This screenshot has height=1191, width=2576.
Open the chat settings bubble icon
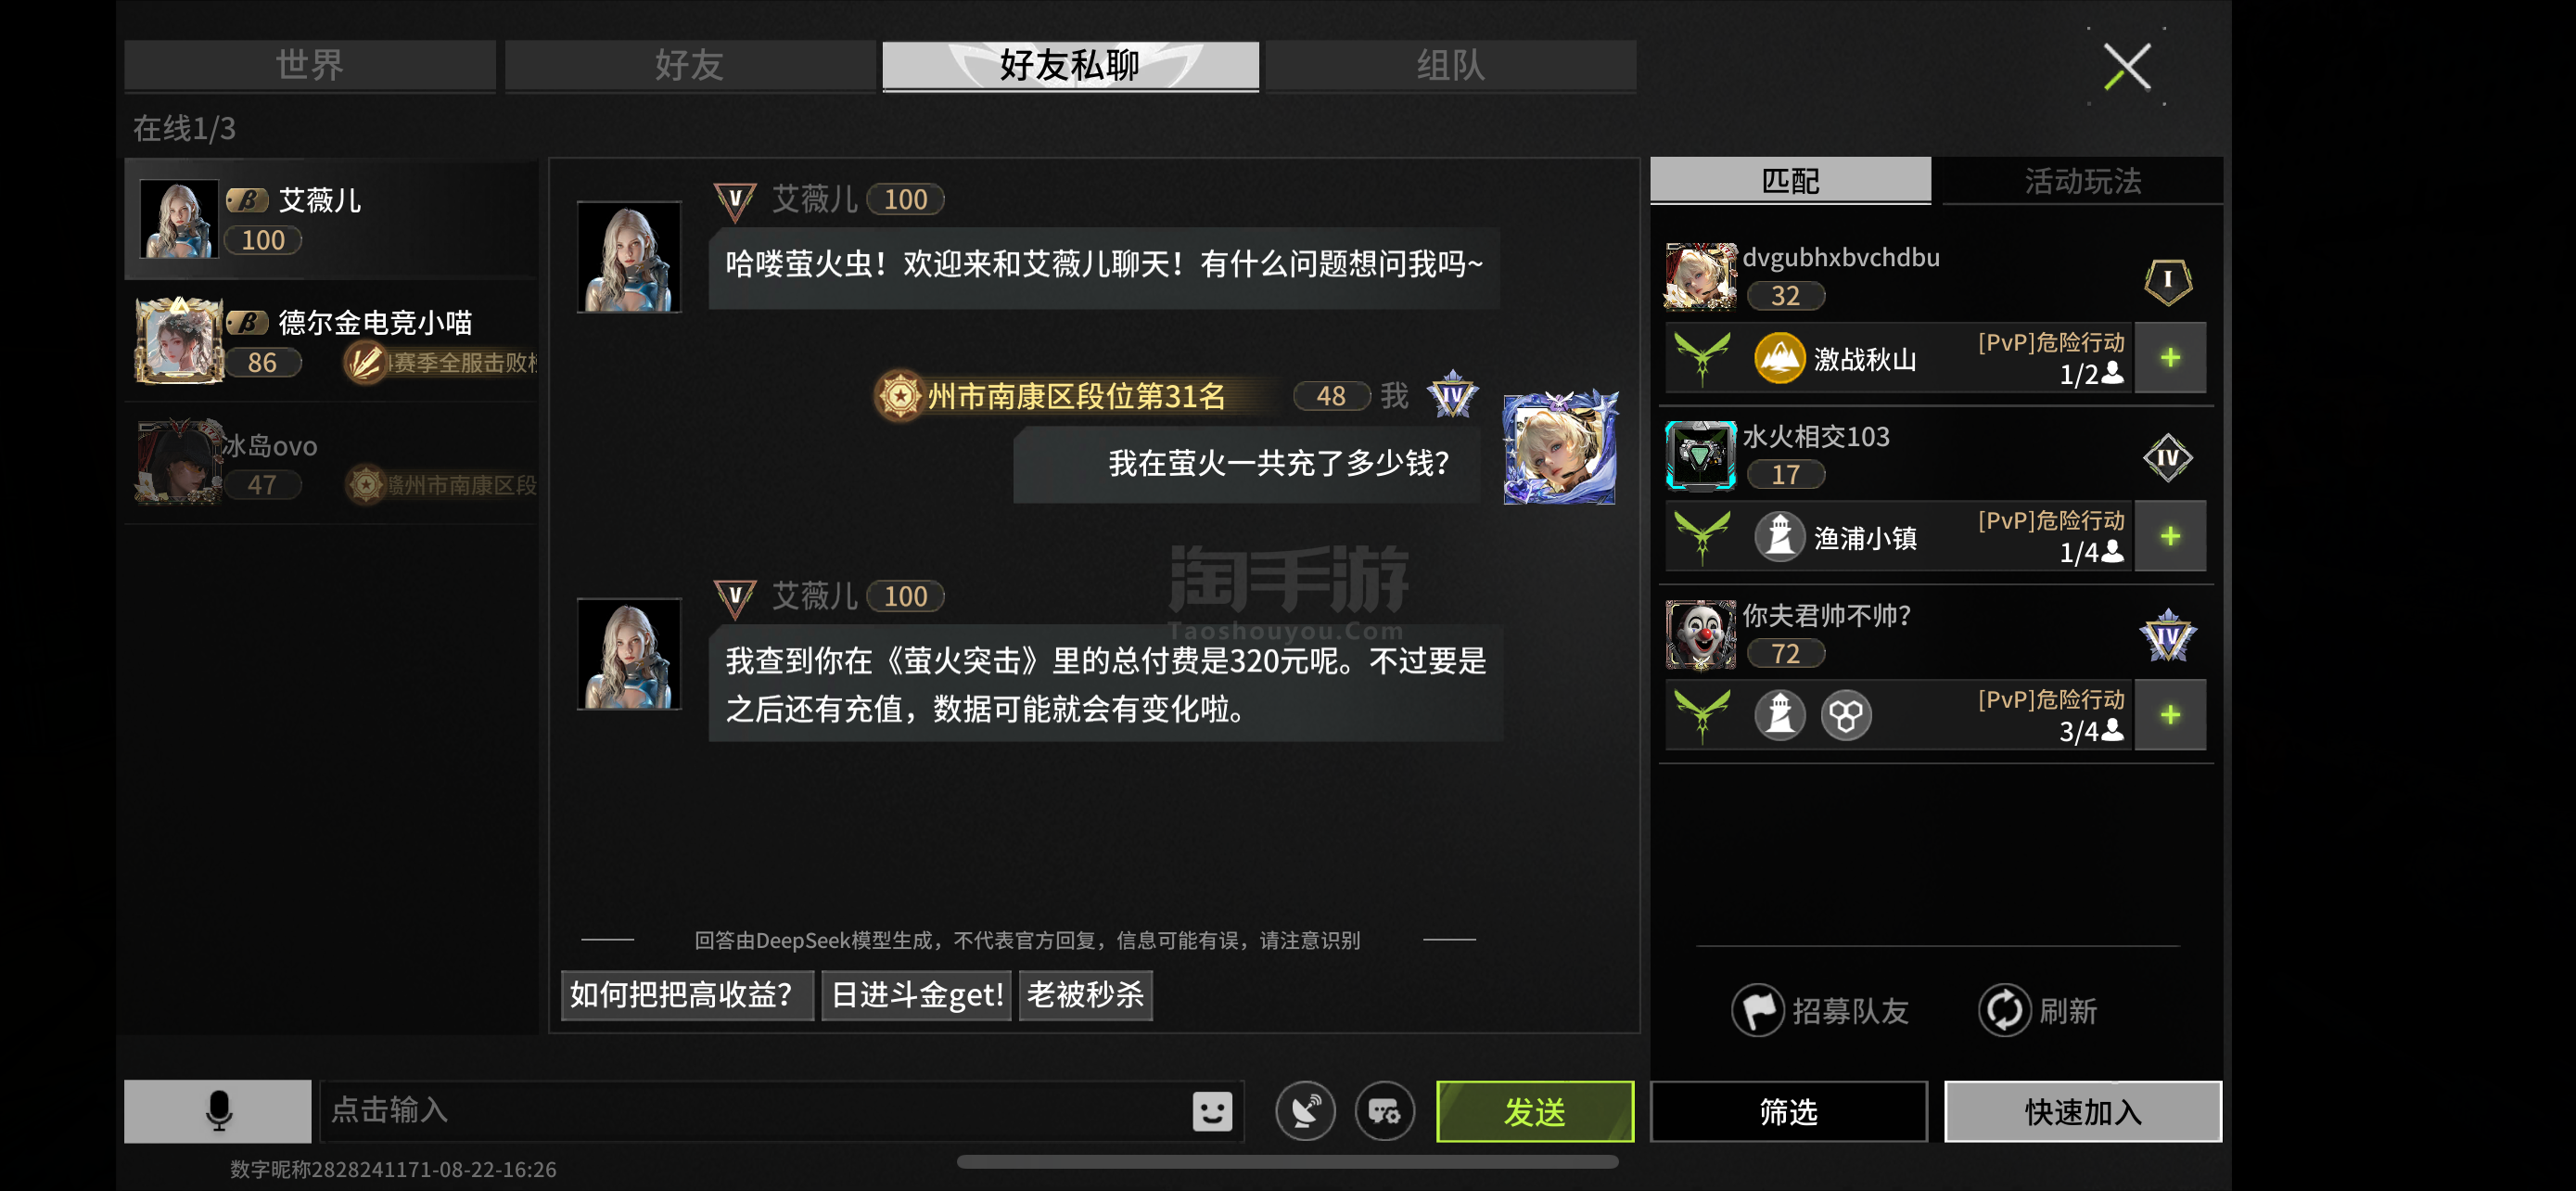click(x=1384, y=1111)
